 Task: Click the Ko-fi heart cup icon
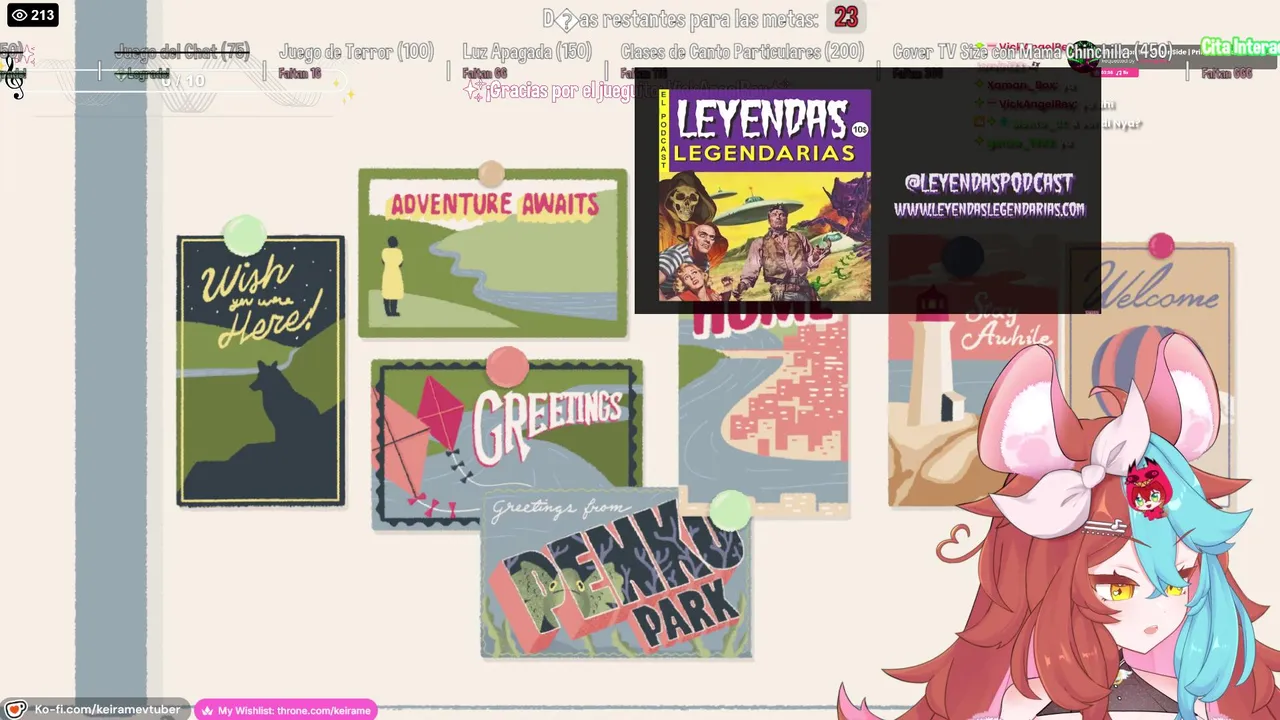point(16,710)
